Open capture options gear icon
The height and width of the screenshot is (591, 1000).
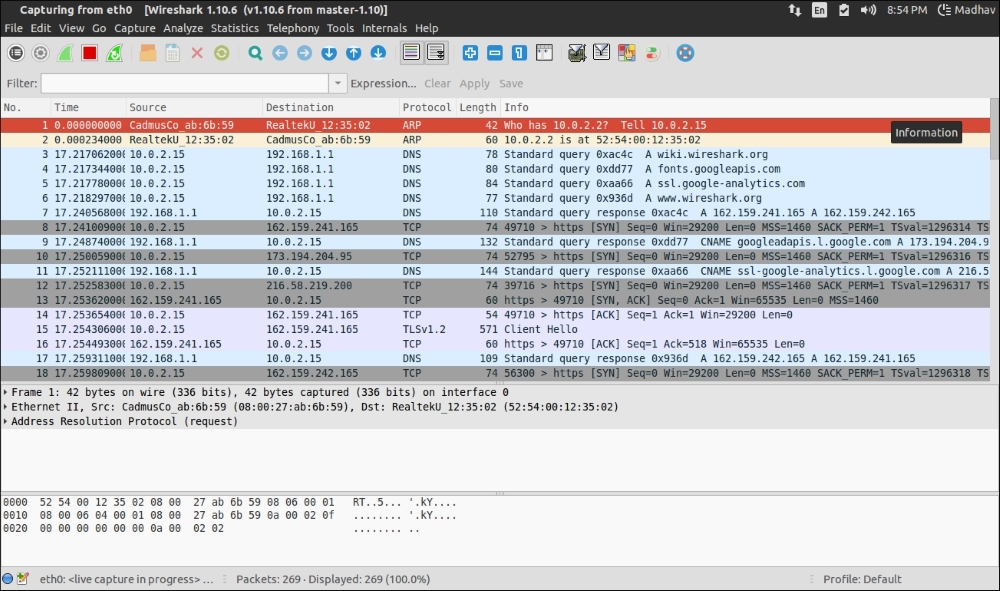point(40,53)
